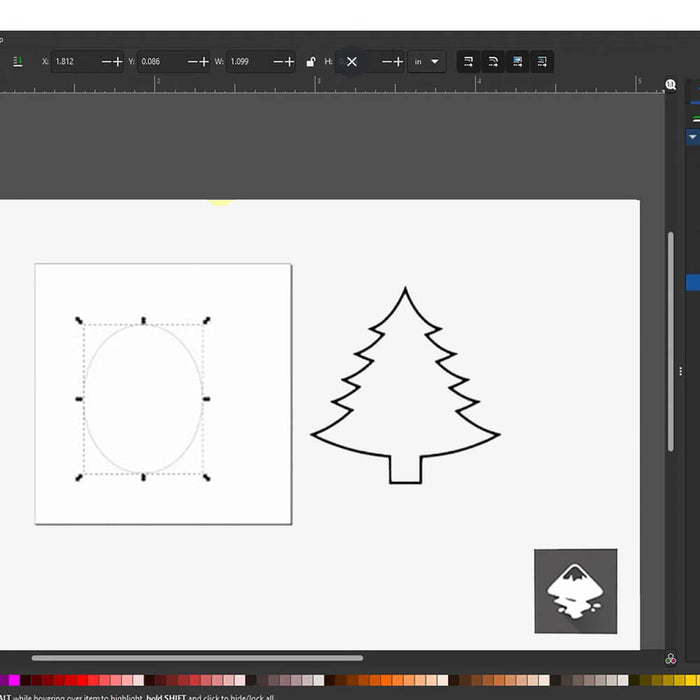This screenshot has width=700, height=700.
Task: Select the Christmas tree outline shape
Action: coord(405,386)
